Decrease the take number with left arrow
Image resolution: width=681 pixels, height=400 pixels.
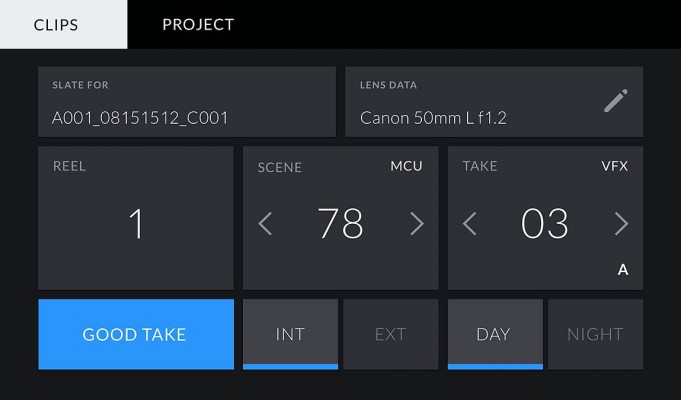coord(470,224)
